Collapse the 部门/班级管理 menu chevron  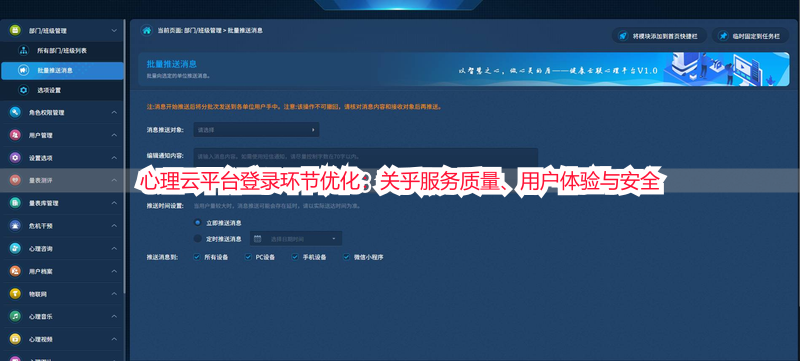coord(114,31)
